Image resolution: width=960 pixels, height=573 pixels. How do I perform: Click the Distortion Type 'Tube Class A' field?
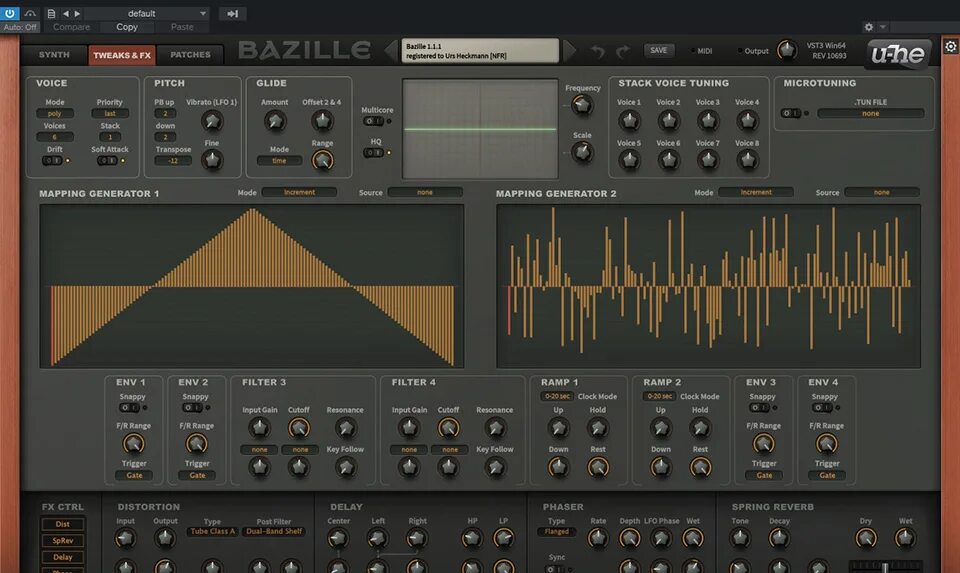212,531
